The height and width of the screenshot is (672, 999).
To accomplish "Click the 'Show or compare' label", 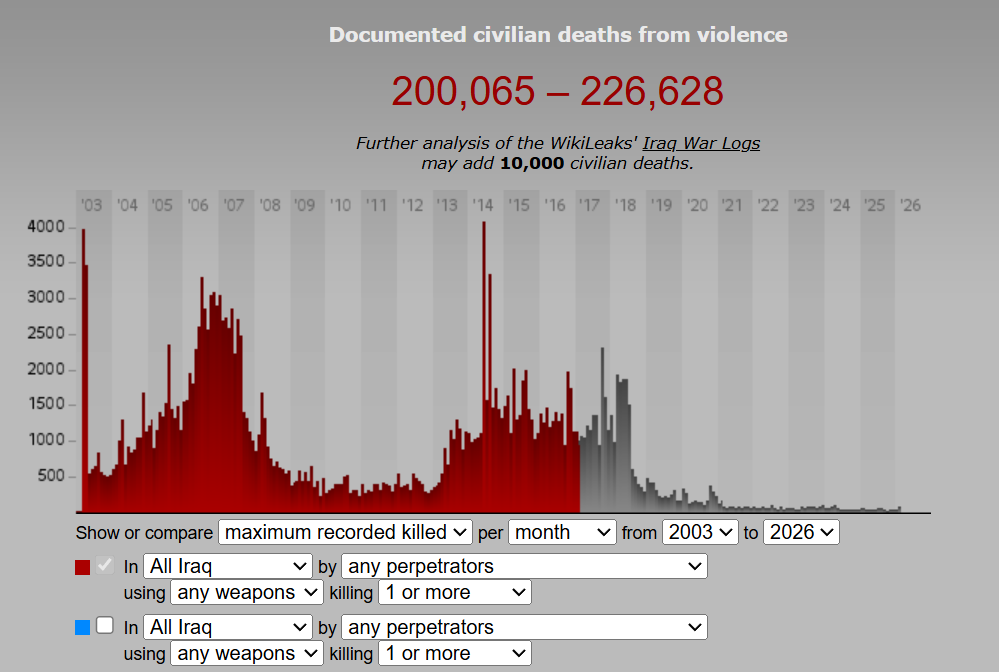I will pos(145,533).
